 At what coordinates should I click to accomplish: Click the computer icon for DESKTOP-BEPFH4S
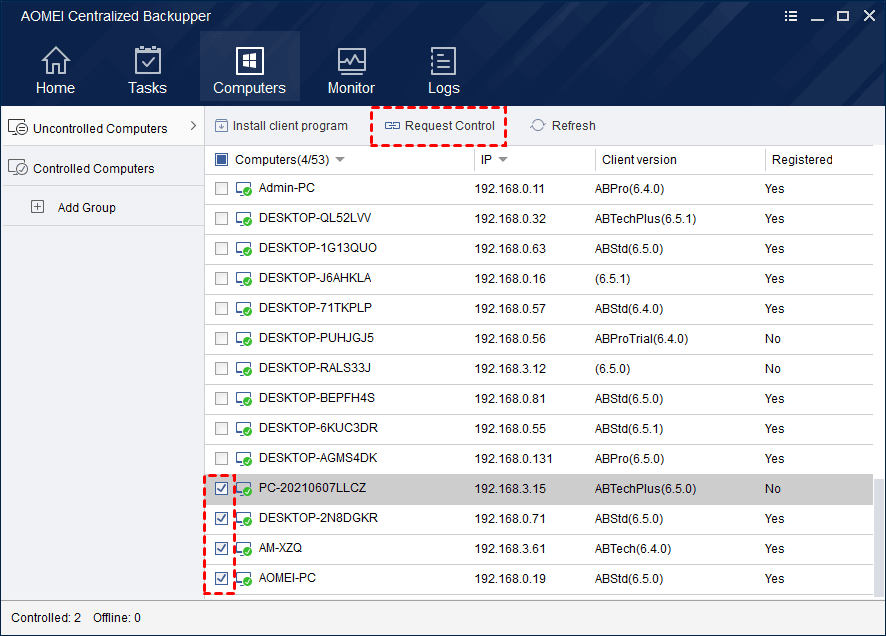244,398
